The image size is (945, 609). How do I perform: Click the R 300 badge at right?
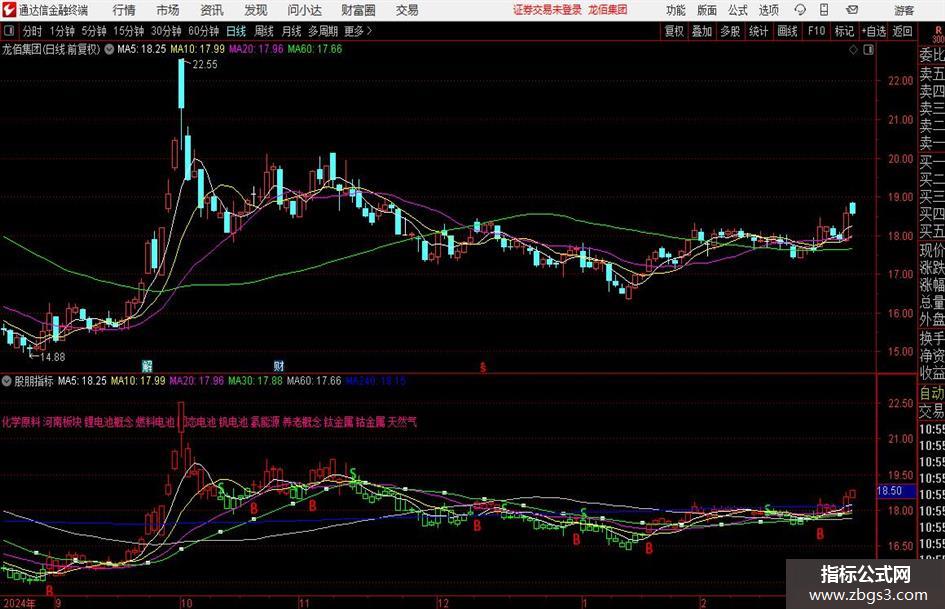(938, 34)
